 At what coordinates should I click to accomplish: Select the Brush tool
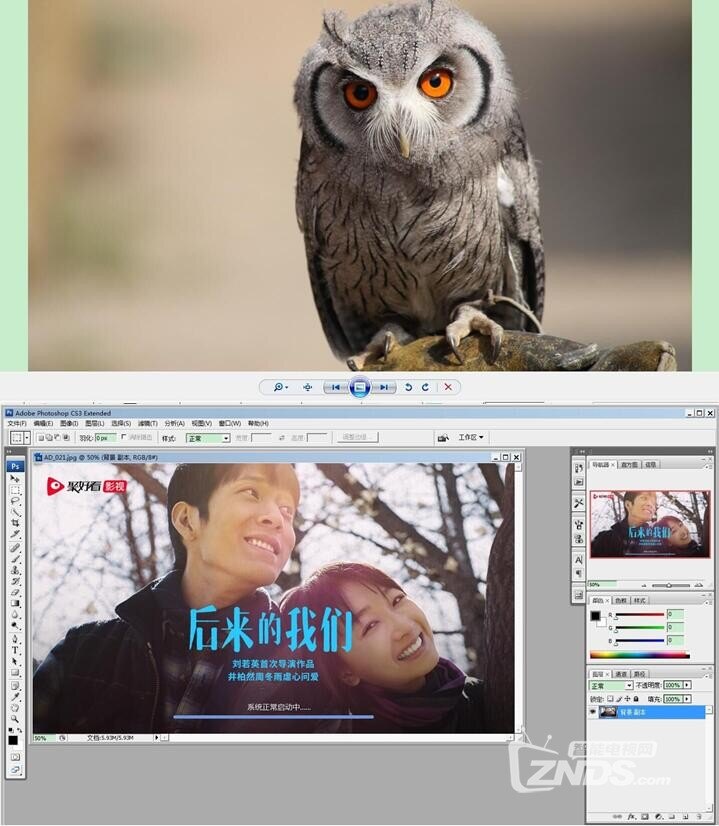coord(15,559)
